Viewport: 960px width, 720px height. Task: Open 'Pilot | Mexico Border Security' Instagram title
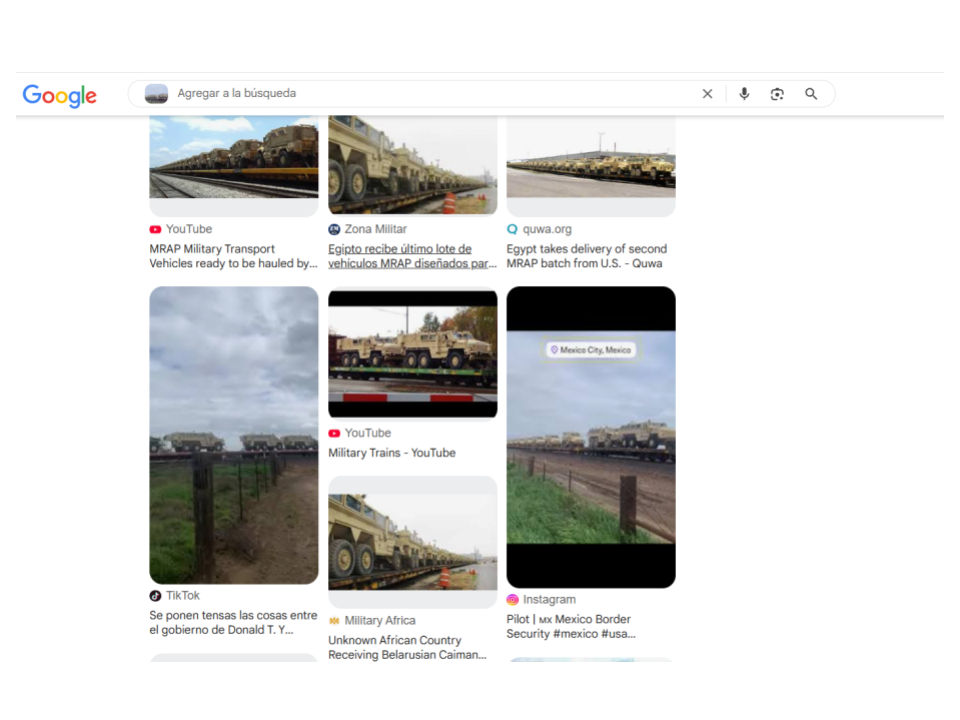[571, 627]
